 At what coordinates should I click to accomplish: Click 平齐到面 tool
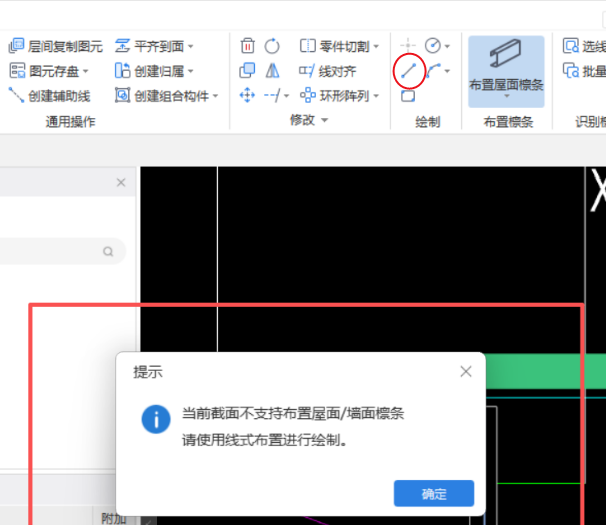pyautogui.click(x=150, y=46)
